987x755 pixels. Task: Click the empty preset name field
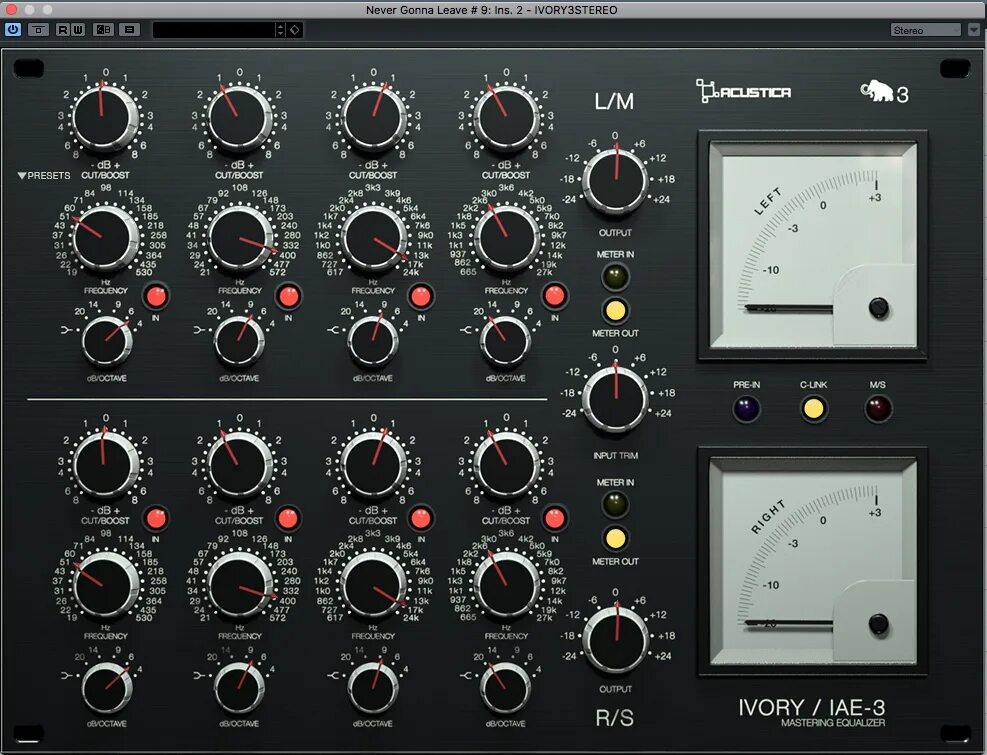point(213,30)
